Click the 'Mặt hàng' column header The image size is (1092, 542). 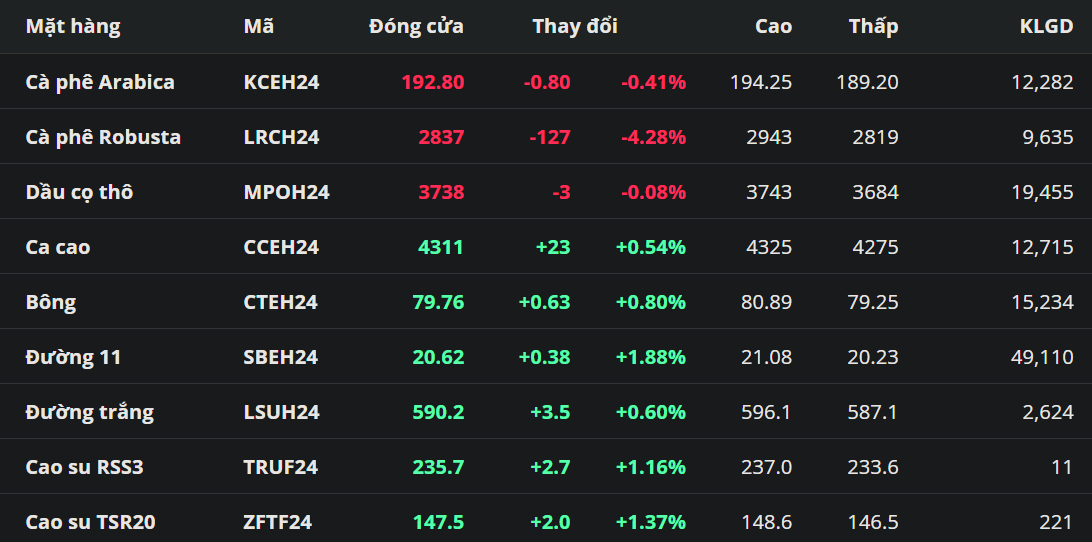click(73, 27)
